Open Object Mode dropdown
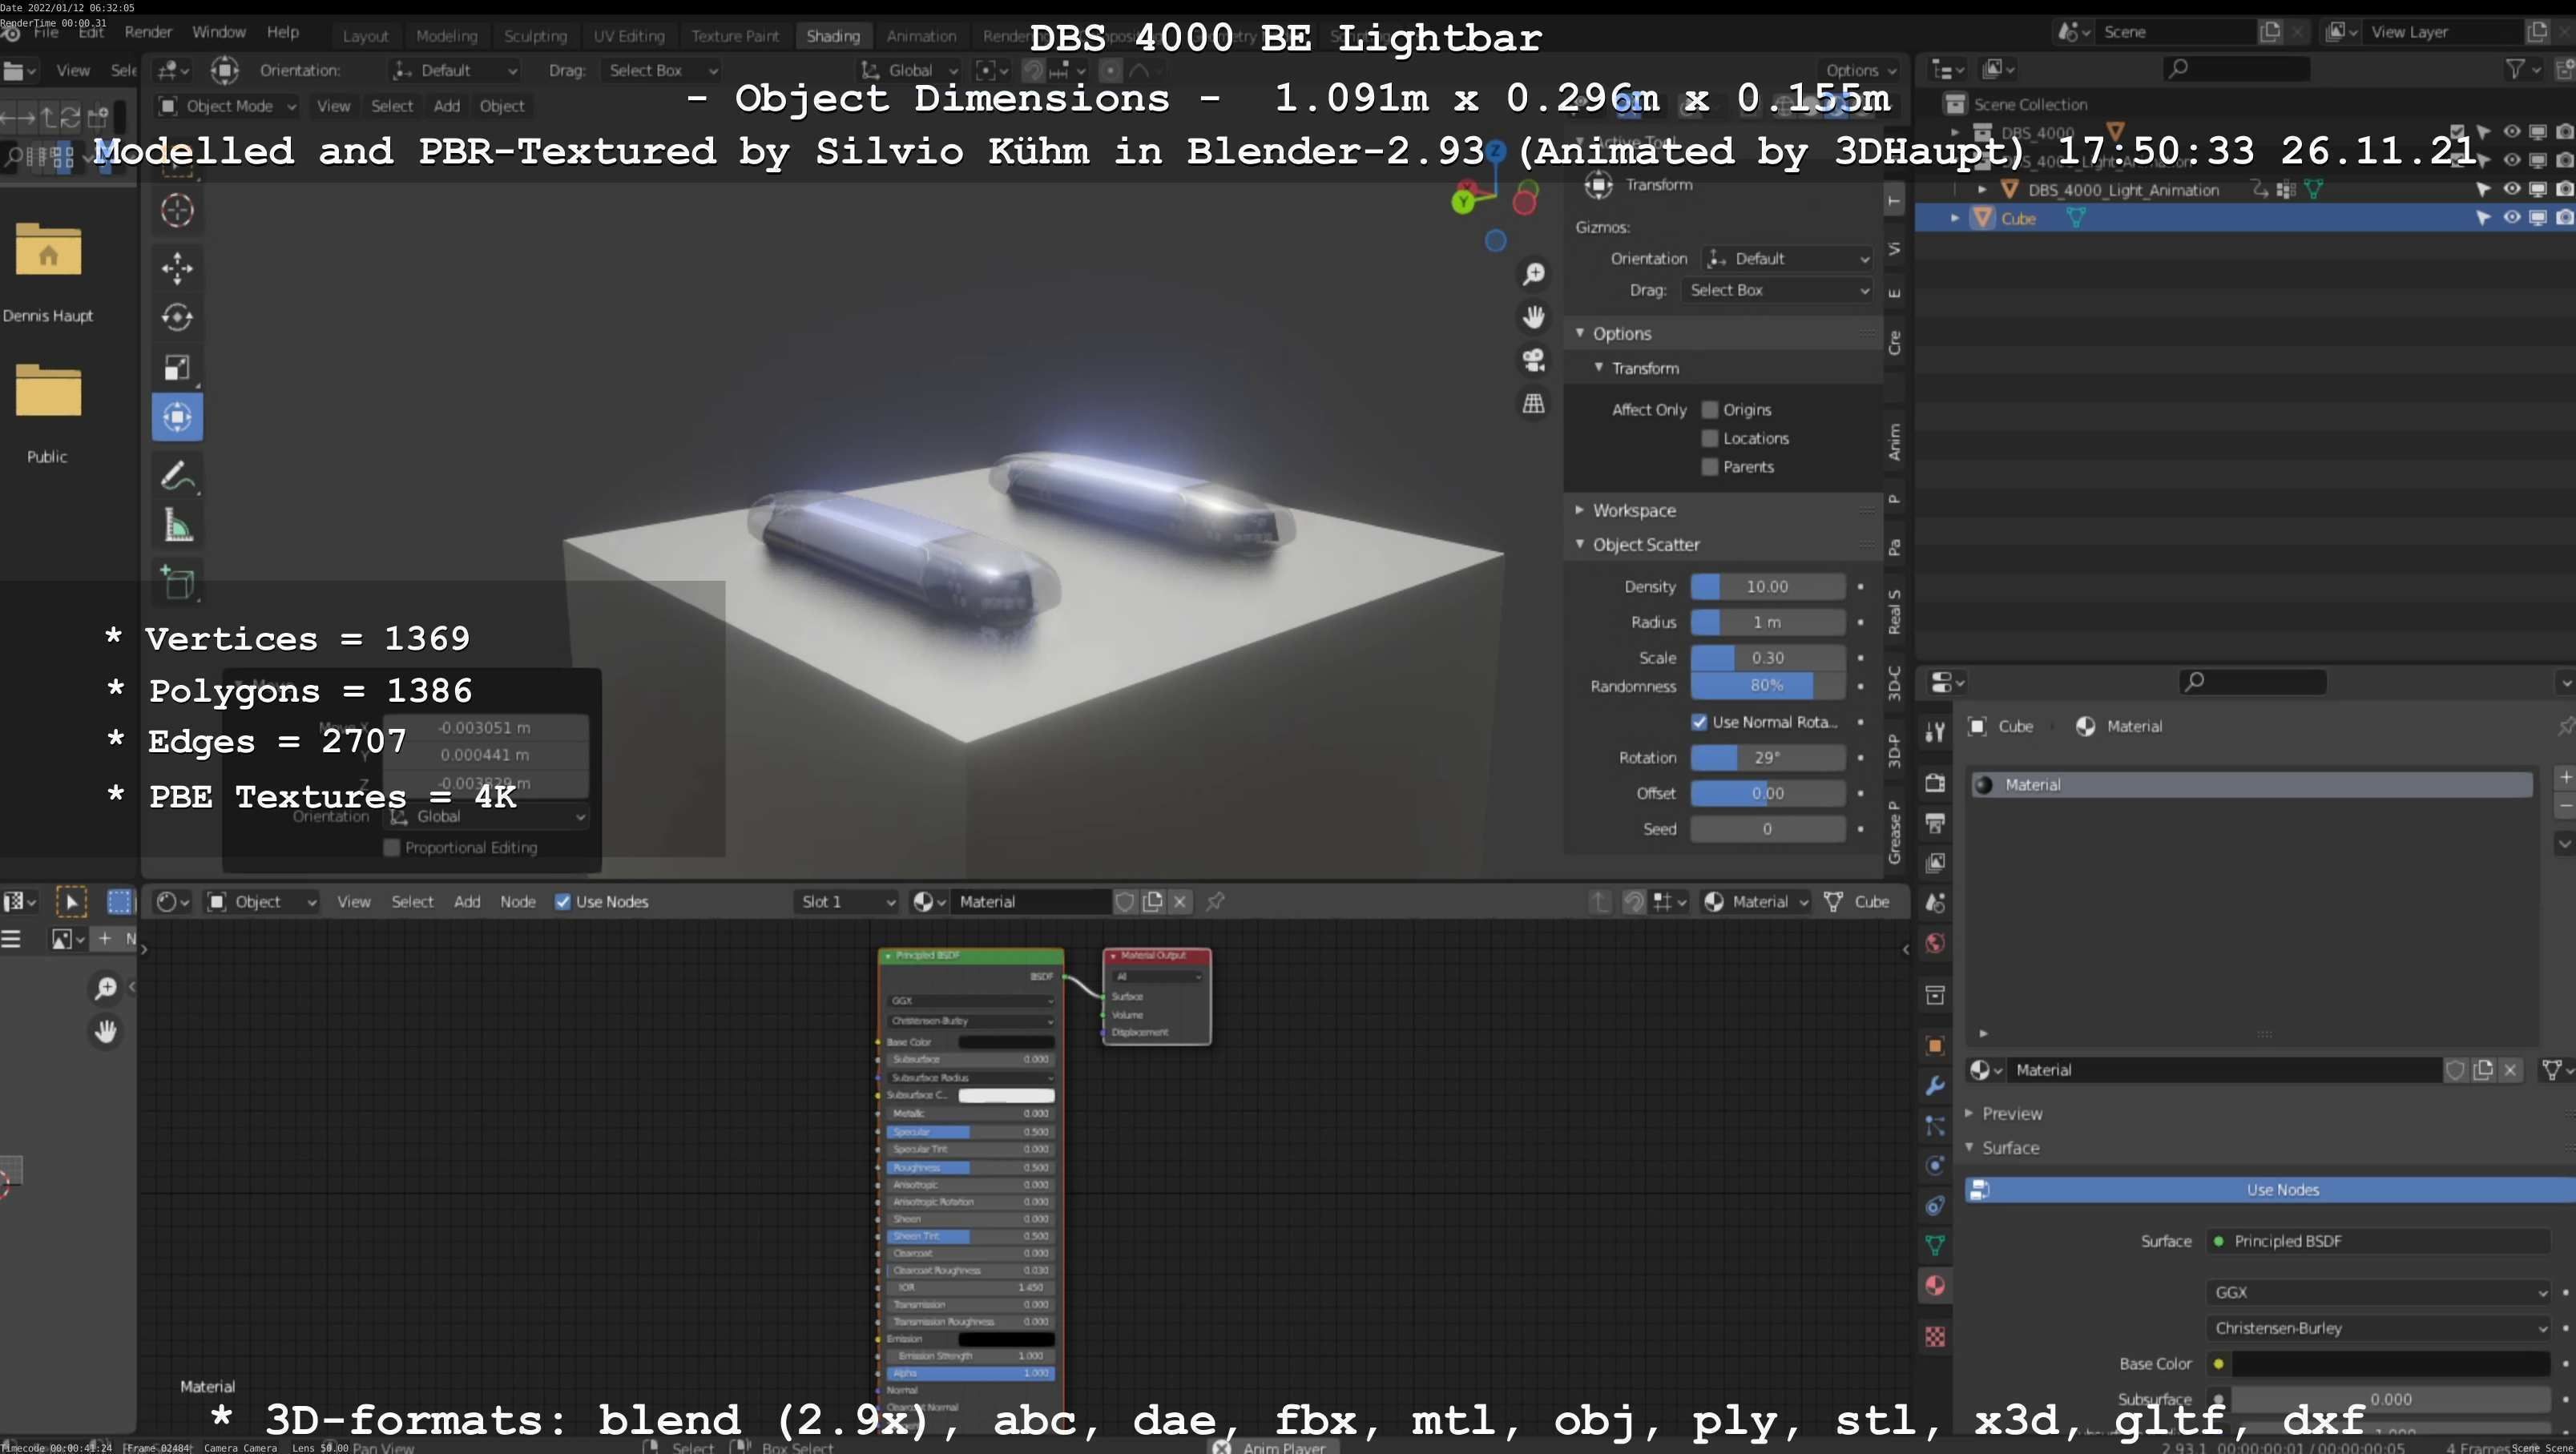Image resolution: width=2576 pixels, height=1454 pixels. pos(228,106)
